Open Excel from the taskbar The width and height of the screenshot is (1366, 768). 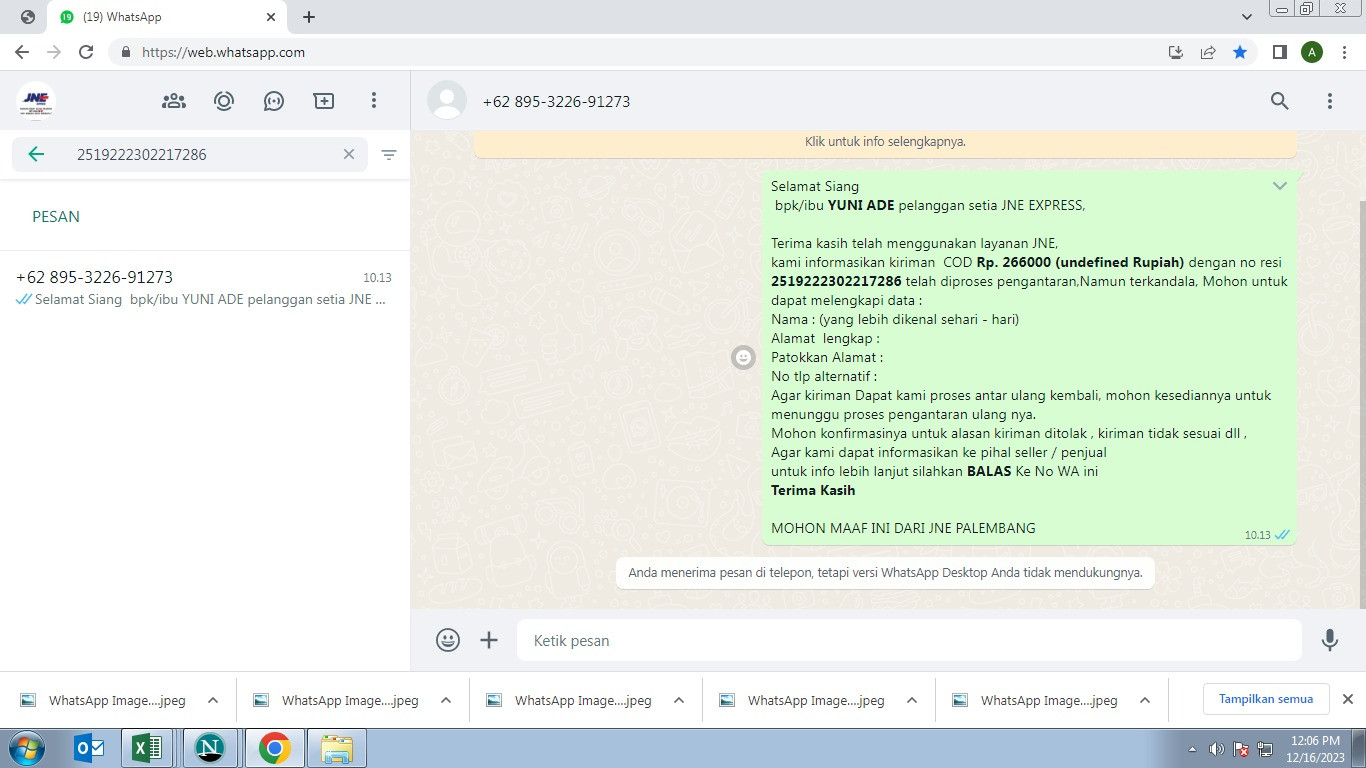click(148, 748)
